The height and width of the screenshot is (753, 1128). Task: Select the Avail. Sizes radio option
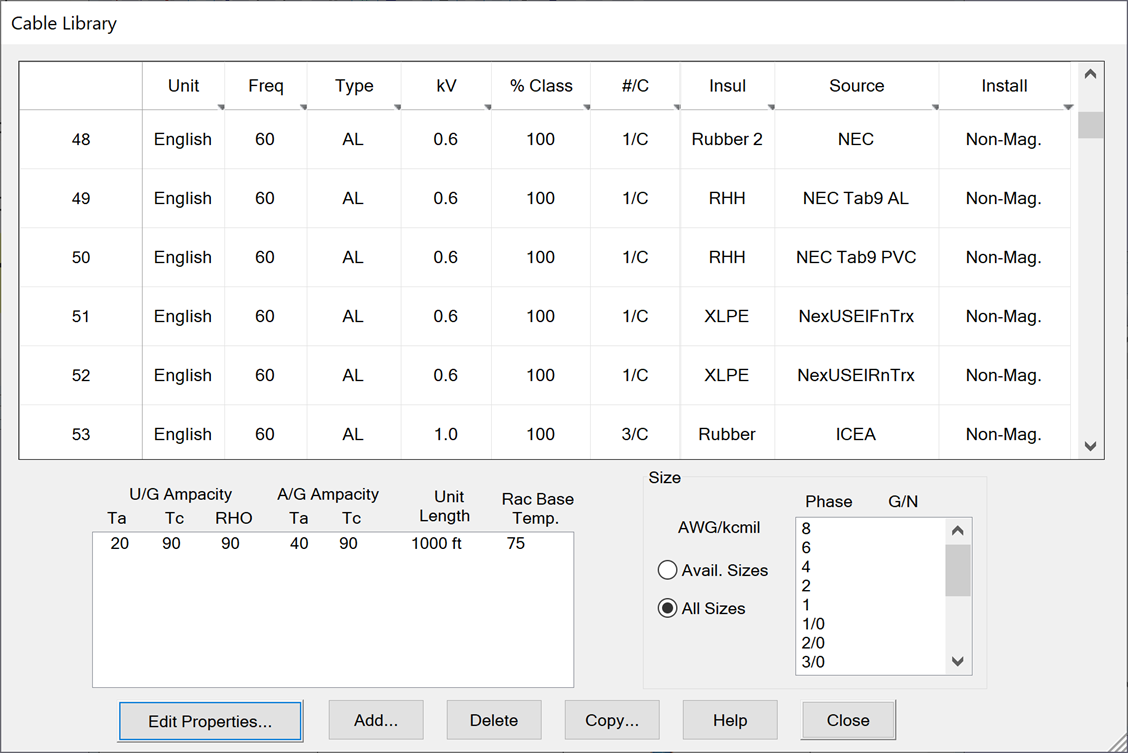point(667,570)
